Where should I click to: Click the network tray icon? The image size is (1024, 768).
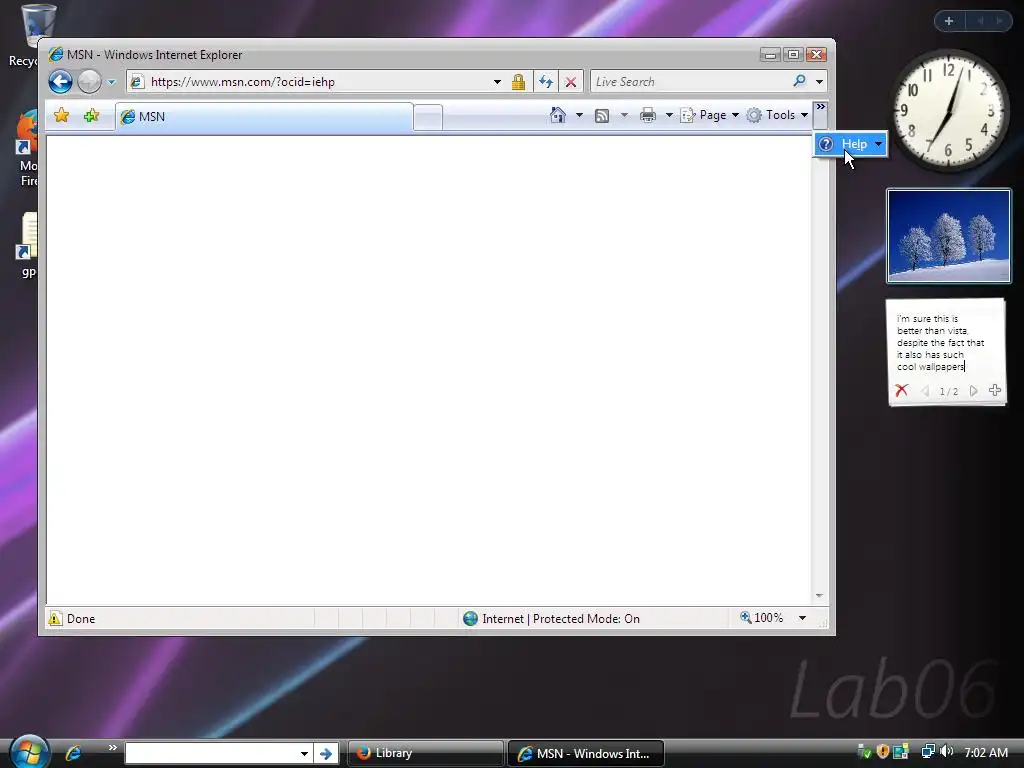(x=927, y=752)
